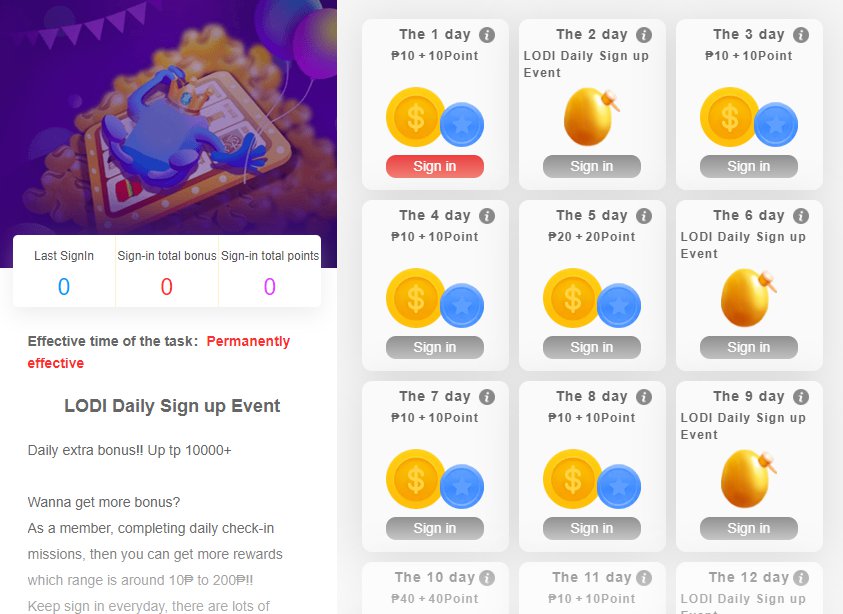
Task: Click the red Sign in button for day 1
Action: (x=434, y=166)
